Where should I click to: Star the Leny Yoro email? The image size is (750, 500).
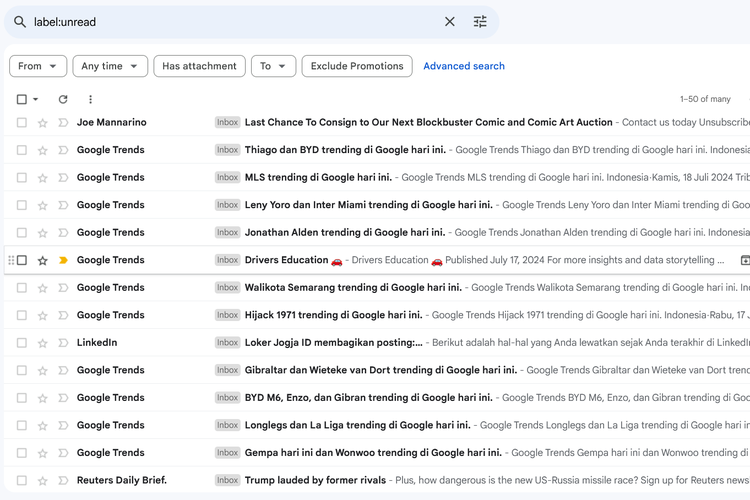click(43, 206)
